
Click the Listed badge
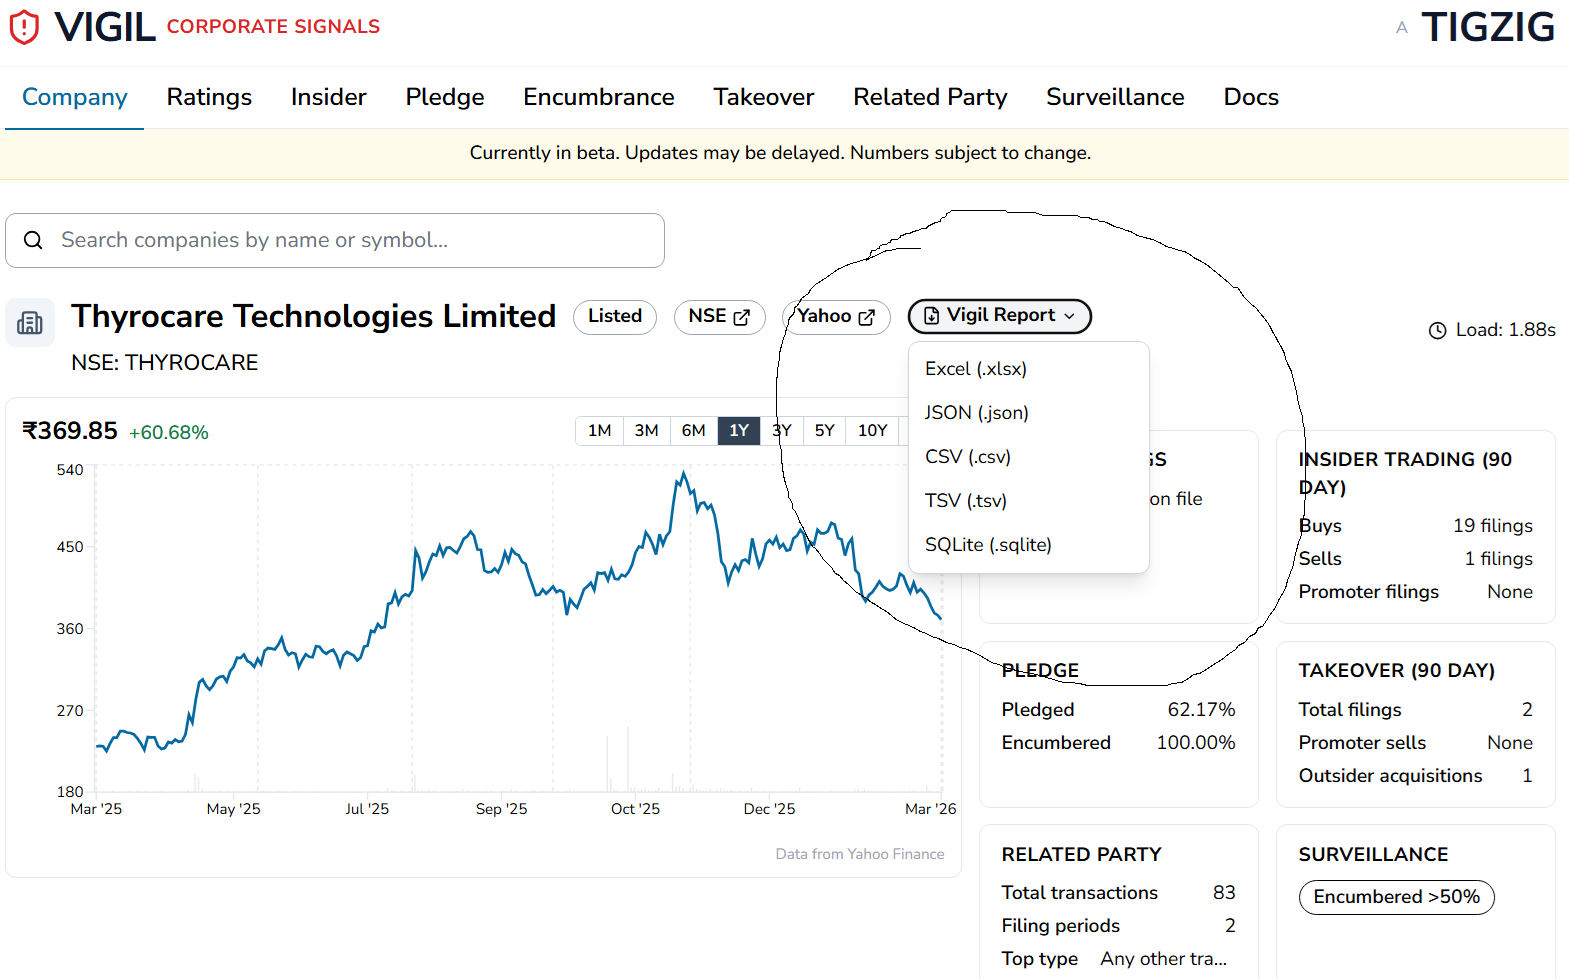coord(615,316)
